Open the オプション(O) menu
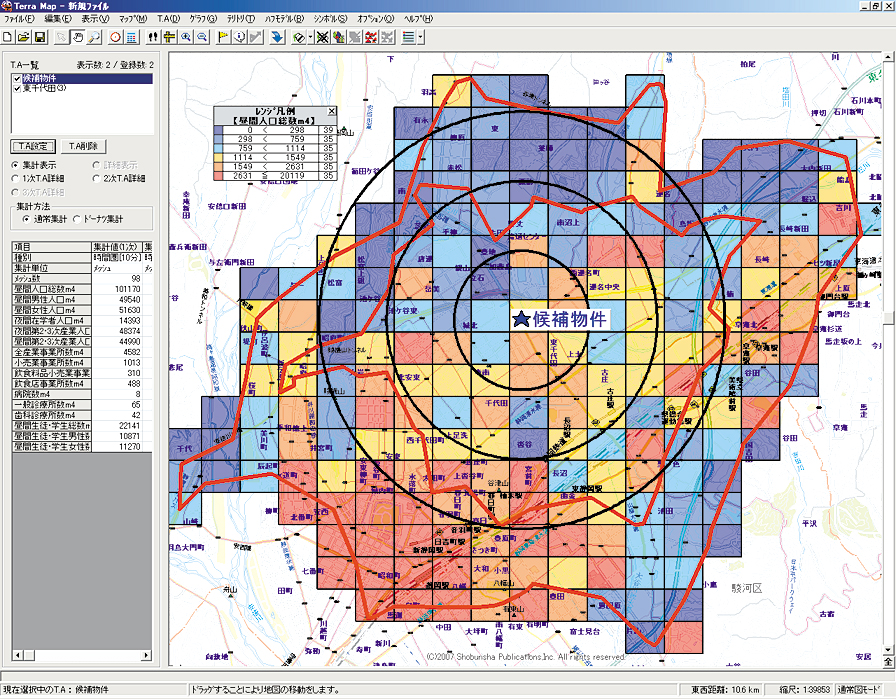 tap(375, 19)
